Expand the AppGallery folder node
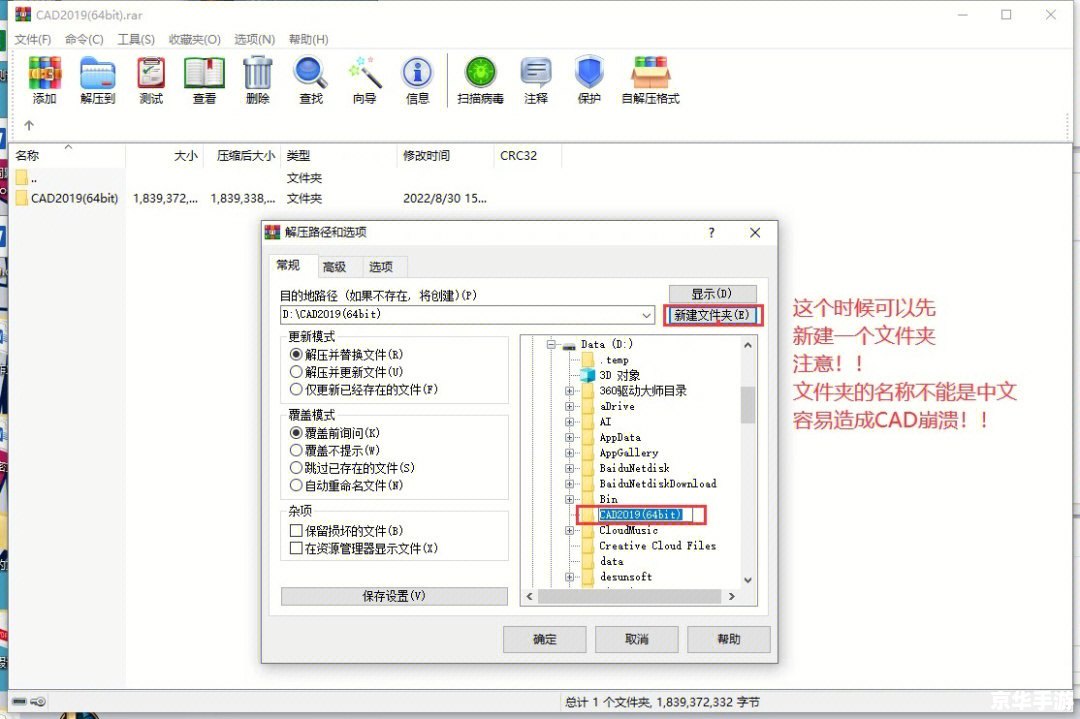1080x719 pixels. (570, 453)
